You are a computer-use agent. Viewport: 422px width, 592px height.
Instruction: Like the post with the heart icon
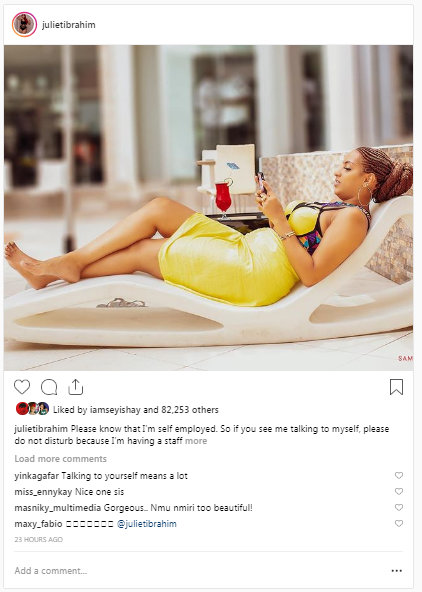tap(22, 387)
